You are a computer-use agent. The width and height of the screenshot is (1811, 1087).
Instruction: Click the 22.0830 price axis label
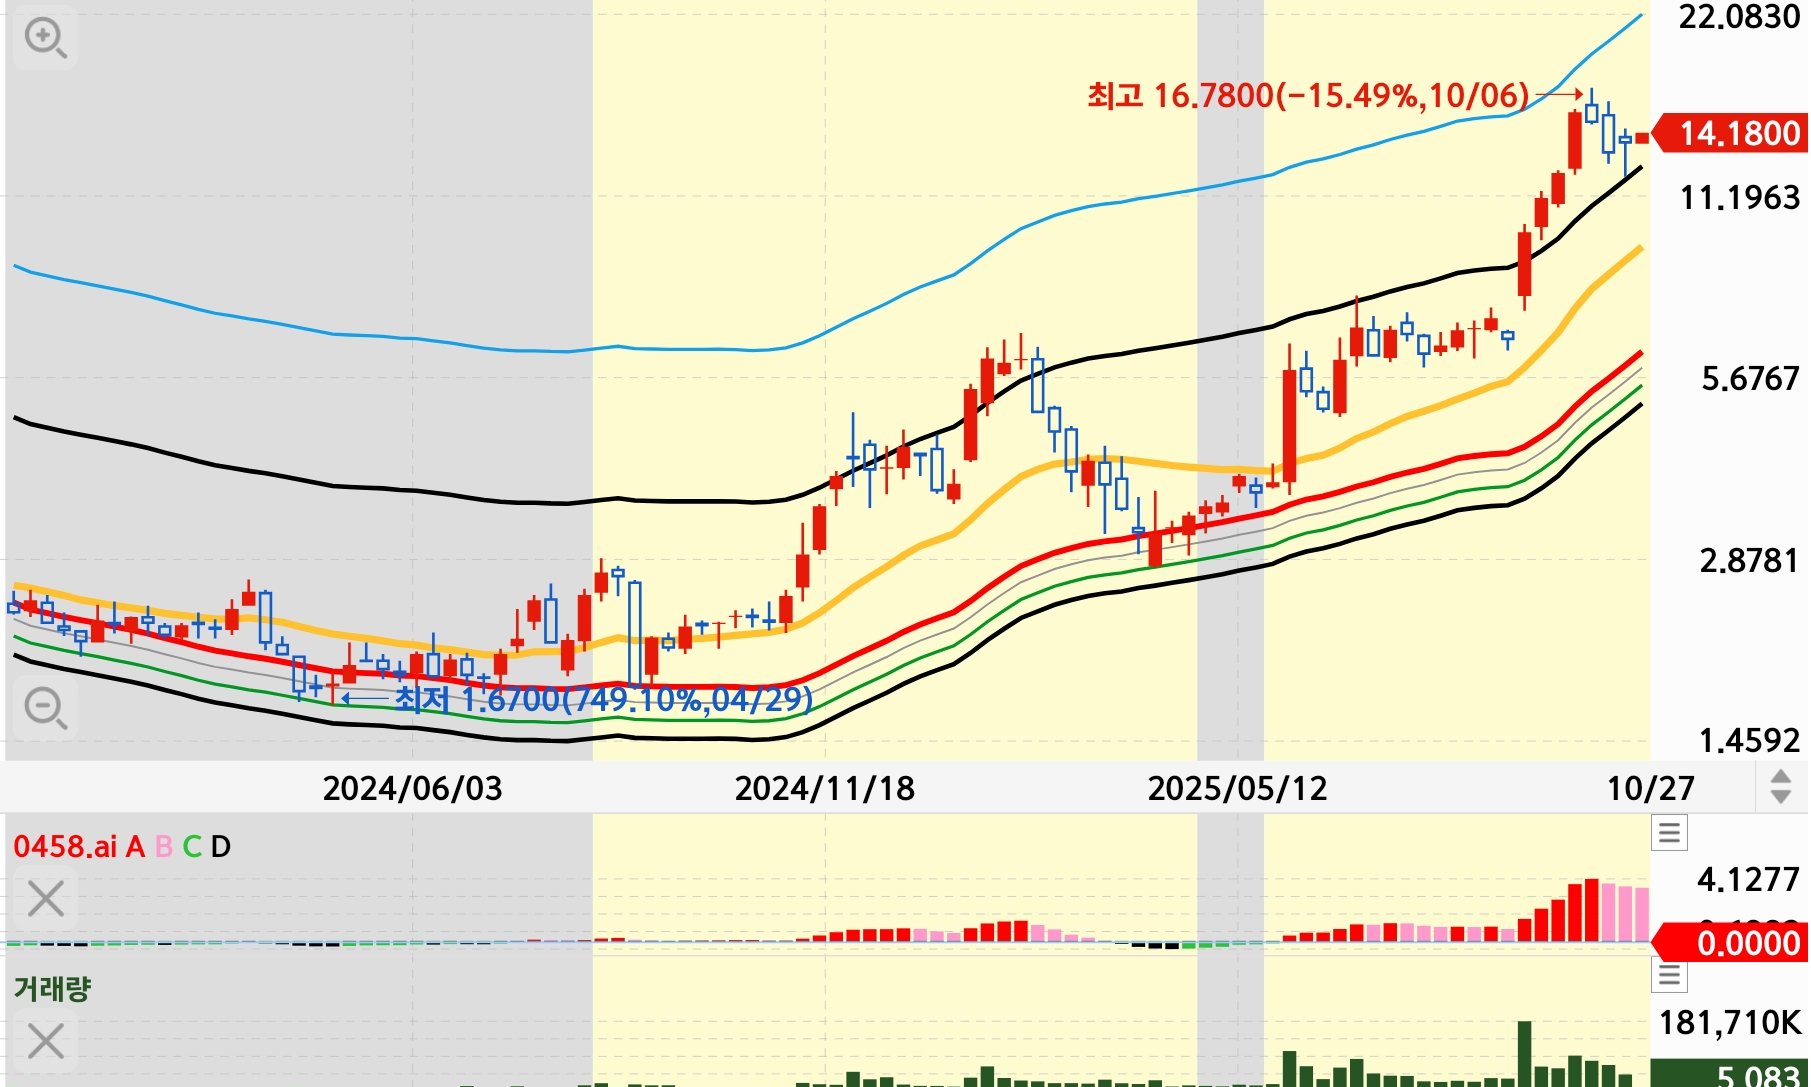pos(1739,17)
